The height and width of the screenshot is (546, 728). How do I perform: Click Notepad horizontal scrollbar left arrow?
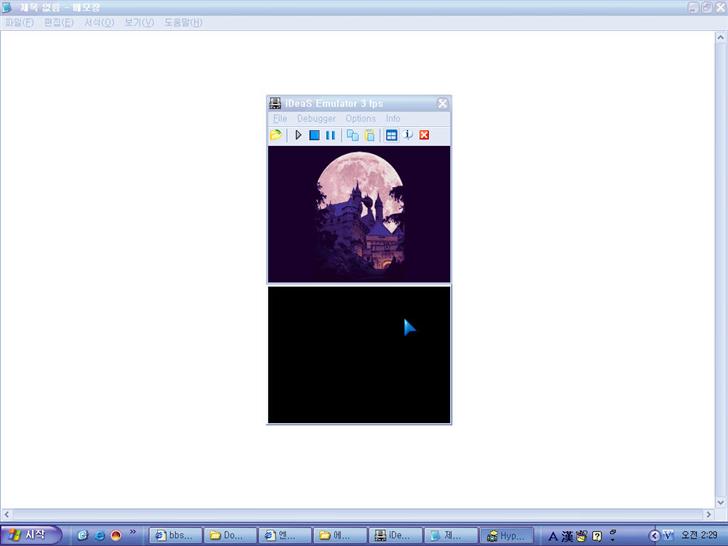pyautogui.click(x=6, y=514)
